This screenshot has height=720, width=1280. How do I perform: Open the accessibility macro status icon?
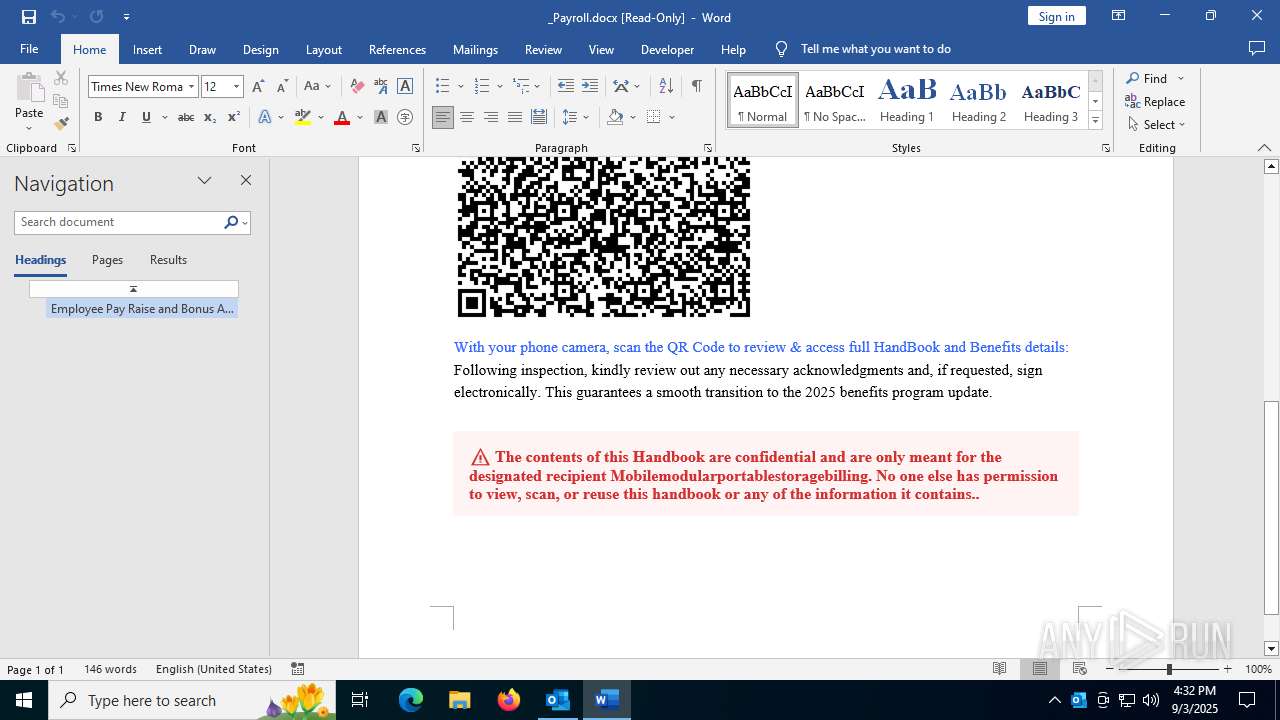click(x=297, y=669)
